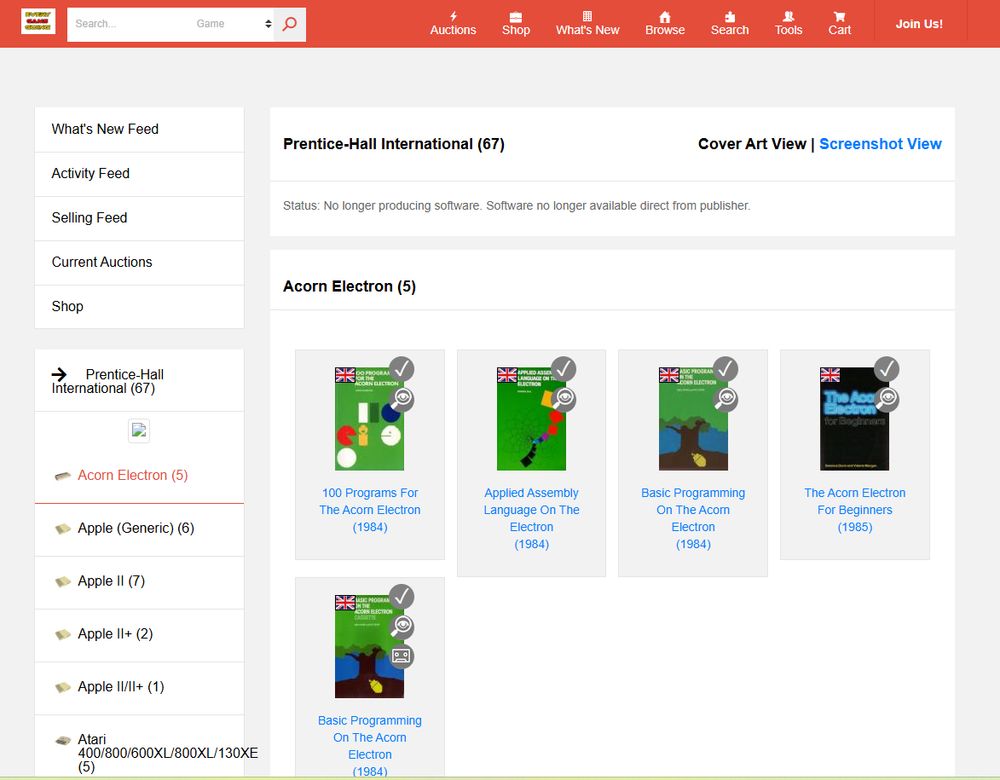The image size is (1000, 780).
Task: Preview cover of Applied Assembly Language On The Electron
Action: point(564,399)
